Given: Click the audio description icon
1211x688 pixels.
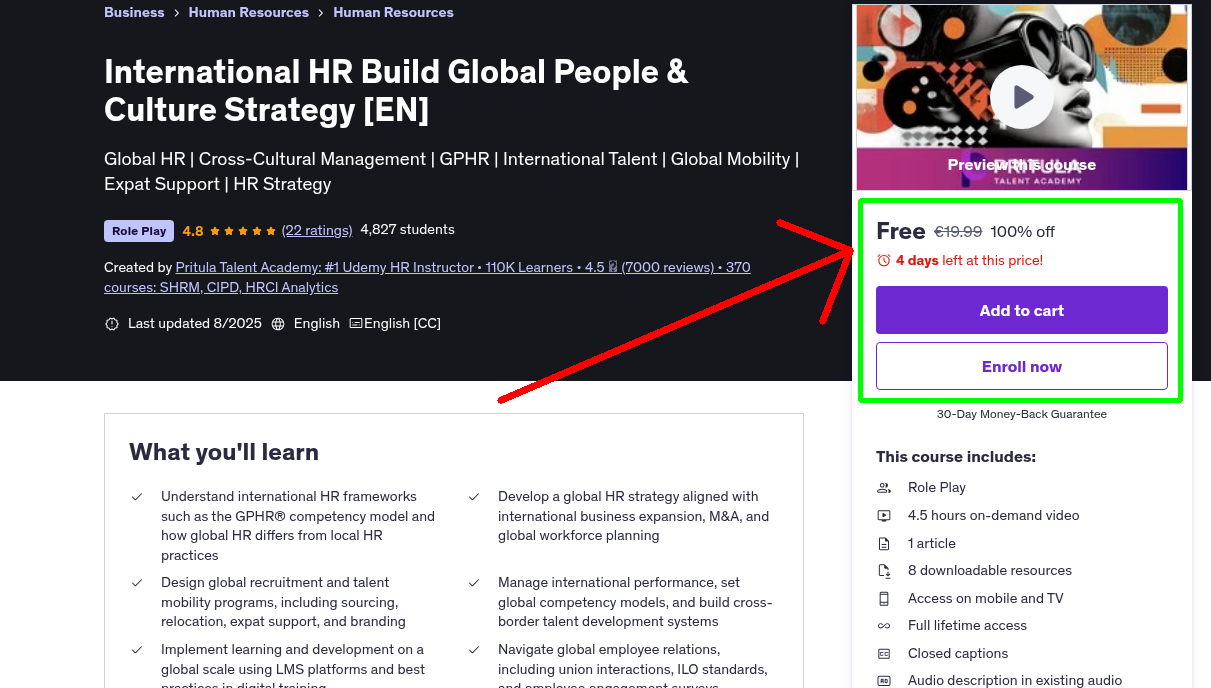Looking at the screenshot, I should pyautogui.click(x=884, y=681).
